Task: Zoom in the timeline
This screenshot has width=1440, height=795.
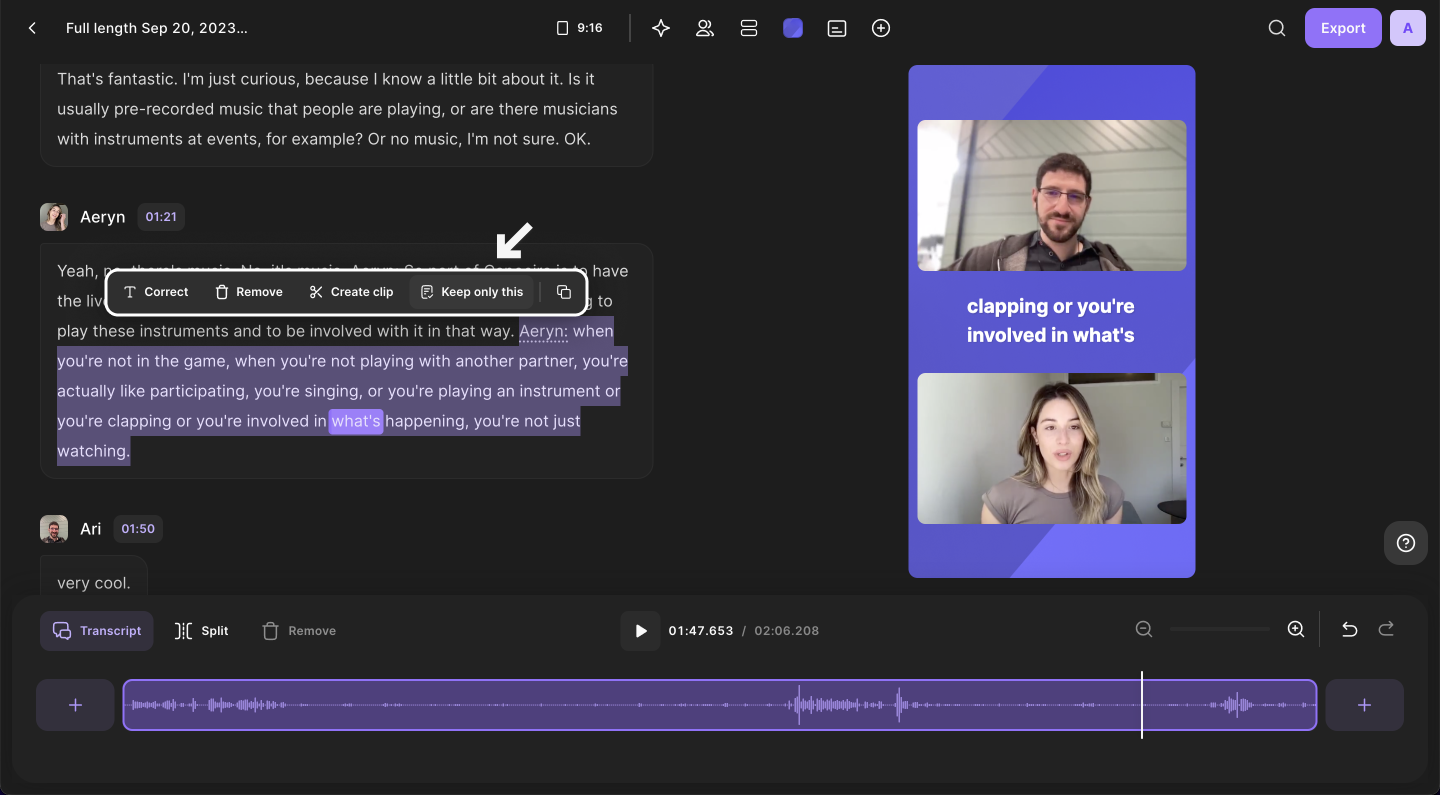Action: tap(1296, 629)
